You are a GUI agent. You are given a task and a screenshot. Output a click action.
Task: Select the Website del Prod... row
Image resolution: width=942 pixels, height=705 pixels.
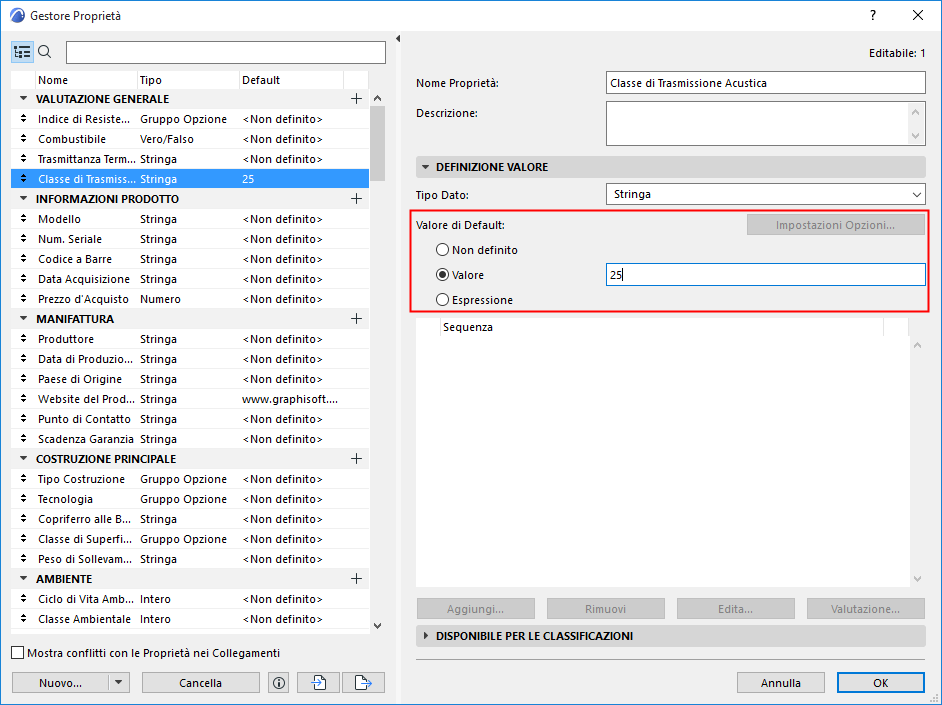click(190, 399)
